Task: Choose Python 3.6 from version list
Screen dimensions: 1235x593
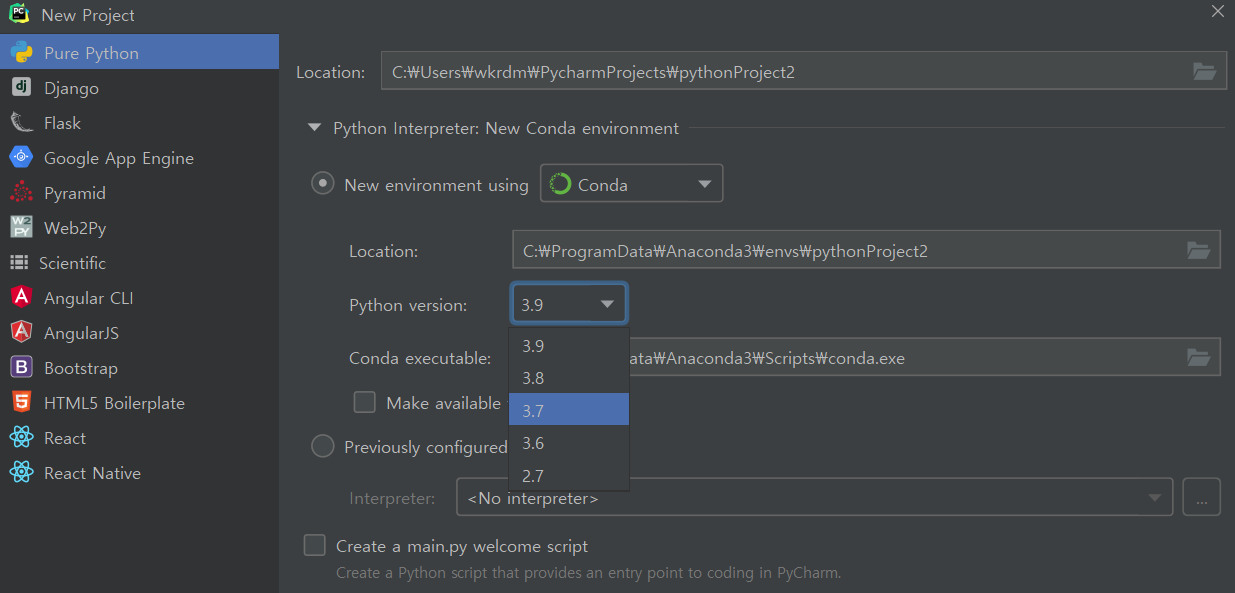Action: [569, 443]
